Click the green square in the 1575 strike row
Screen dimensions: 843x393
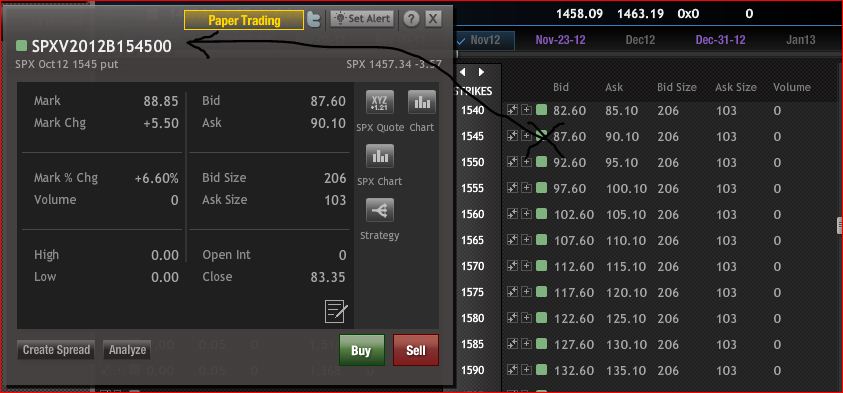point(541,292)
